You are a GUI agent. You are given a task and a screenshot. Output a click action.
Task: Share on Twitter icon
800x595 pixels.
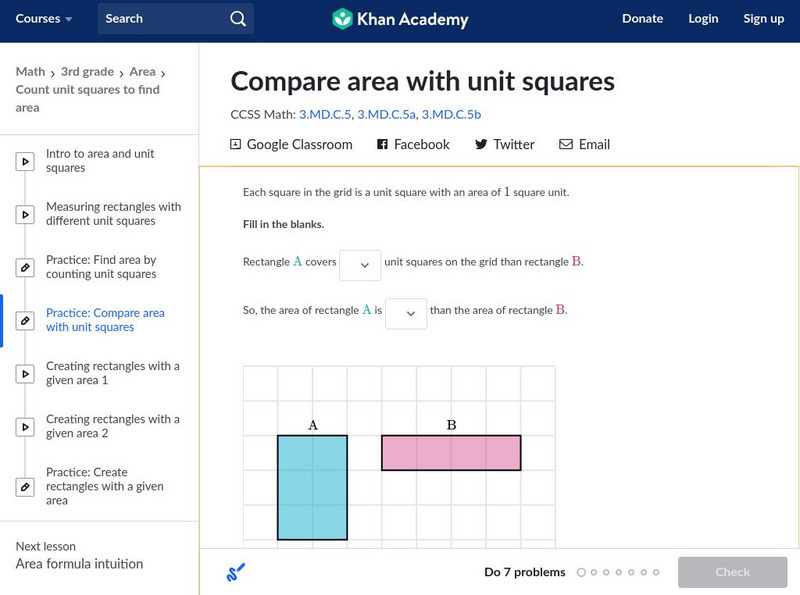481,145
